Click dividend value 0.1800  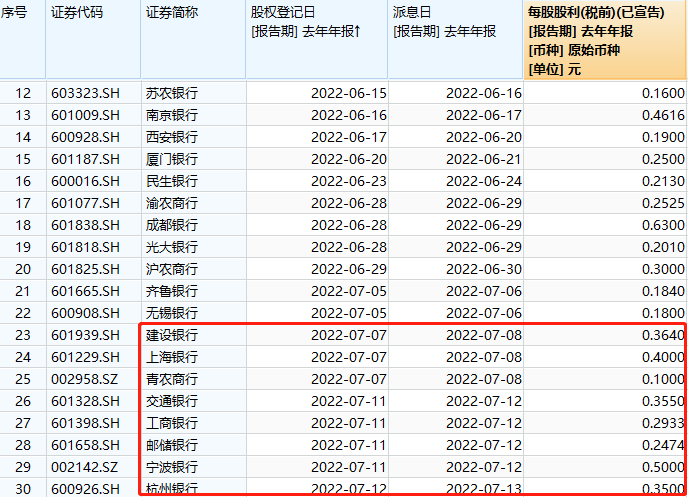click(663, 313)
